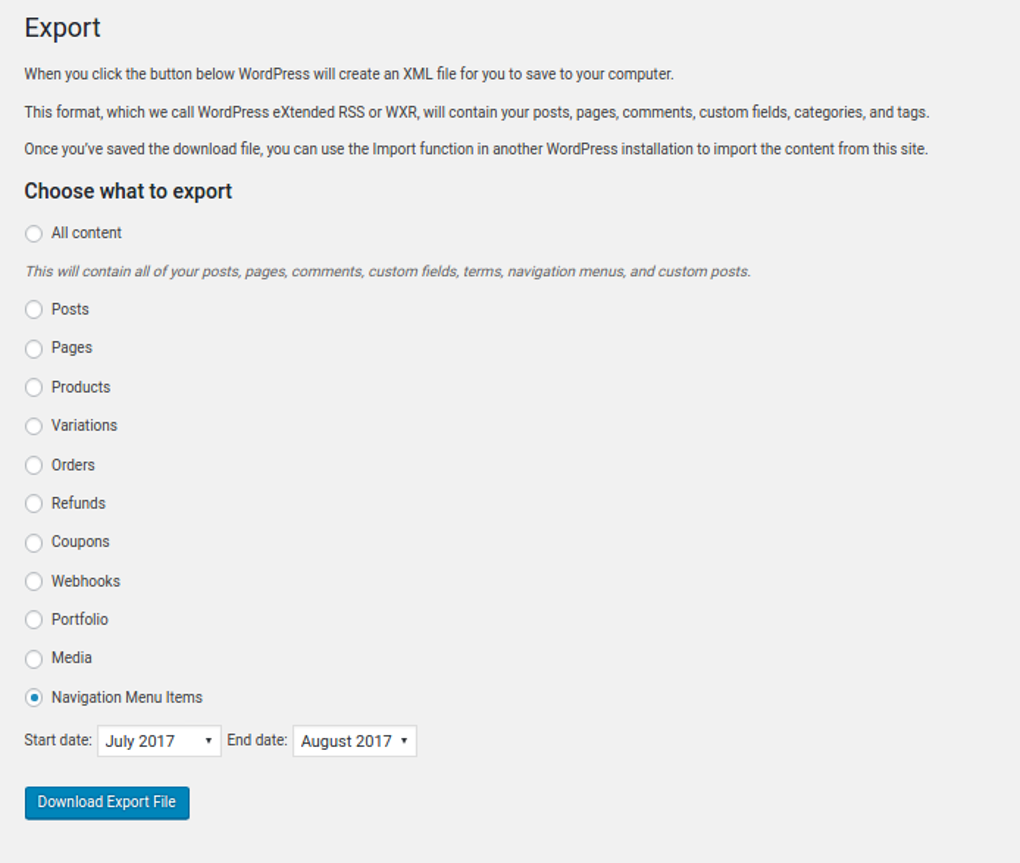
Task: Choose Posts as the export type
Action: pos(33,310)
